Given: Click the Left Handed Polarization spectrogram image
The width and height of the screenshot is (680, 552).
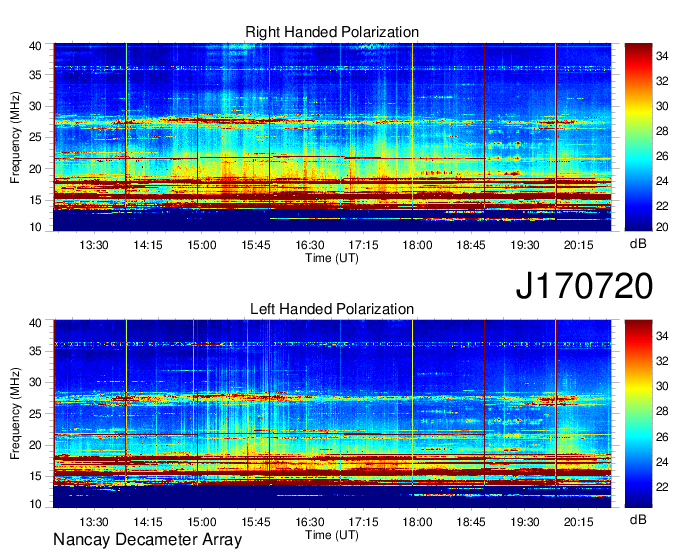Looking at the screenshot, I should (x=332, y=414).
